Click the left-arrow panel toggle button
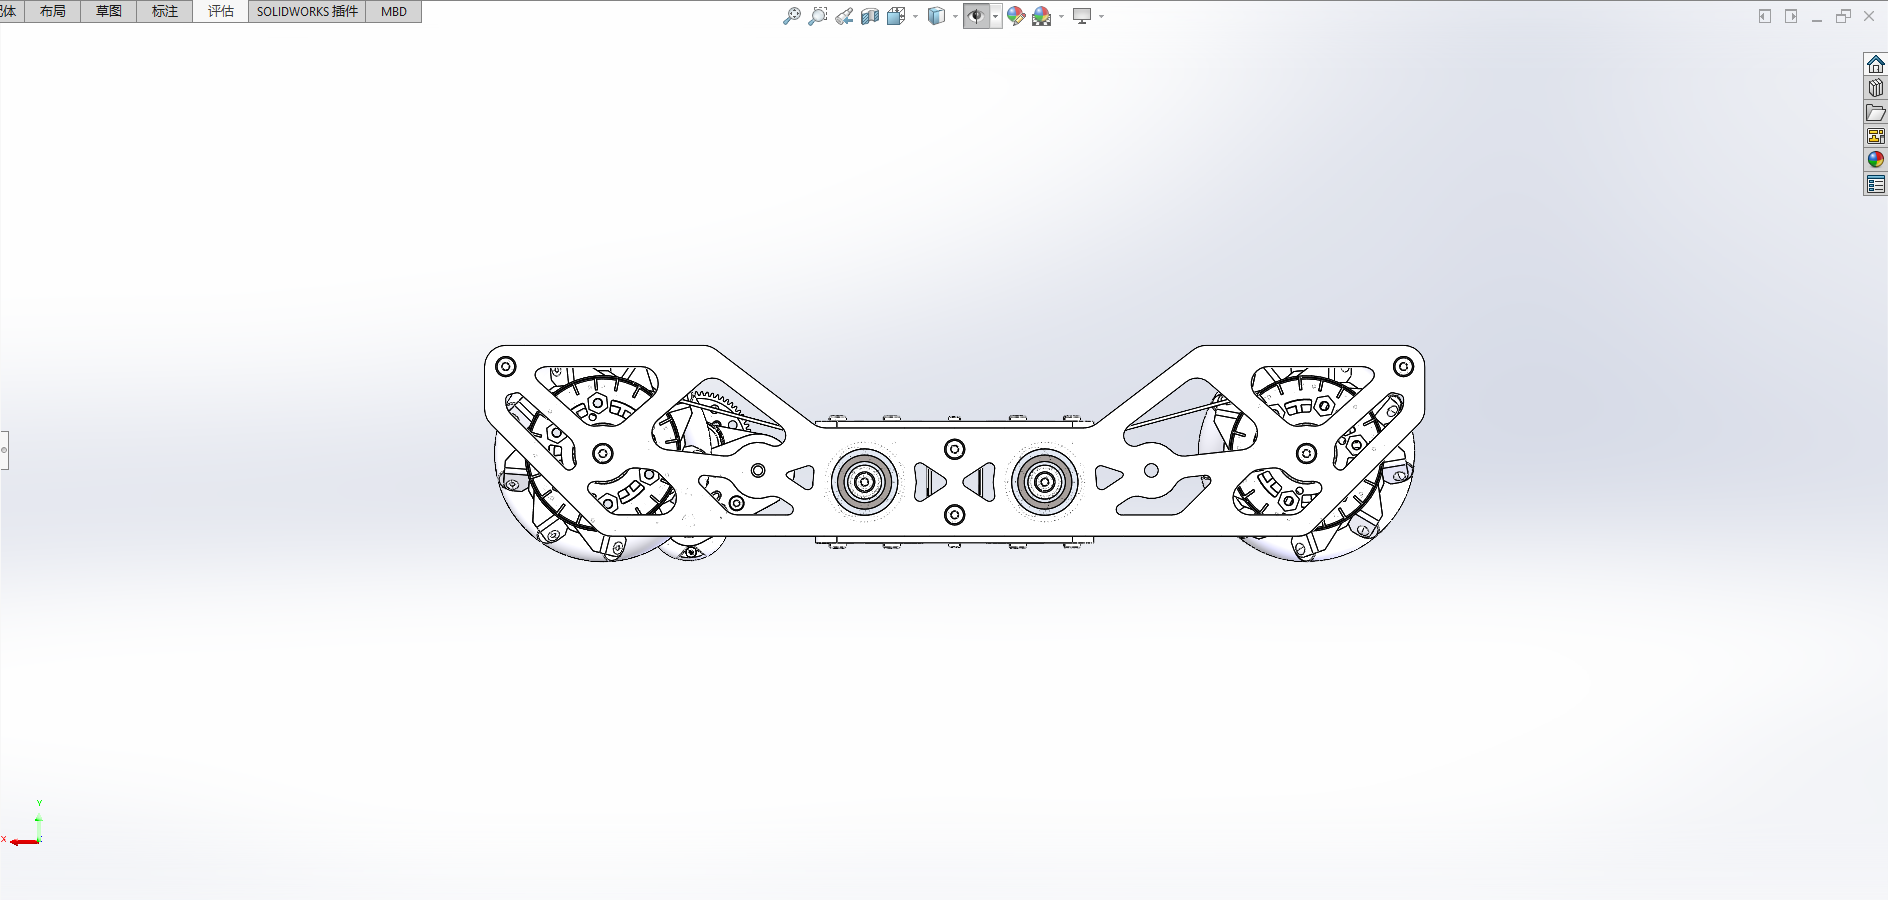Image resolution: width=1888 pixels, height=900 pixels. click(1765, 16)
